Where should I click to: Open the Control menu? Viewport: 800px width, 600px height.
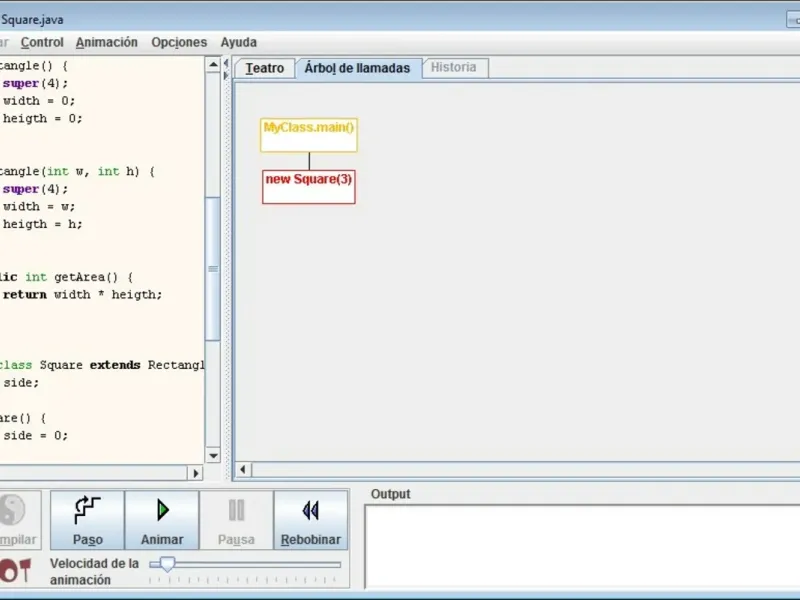[42, 42]
